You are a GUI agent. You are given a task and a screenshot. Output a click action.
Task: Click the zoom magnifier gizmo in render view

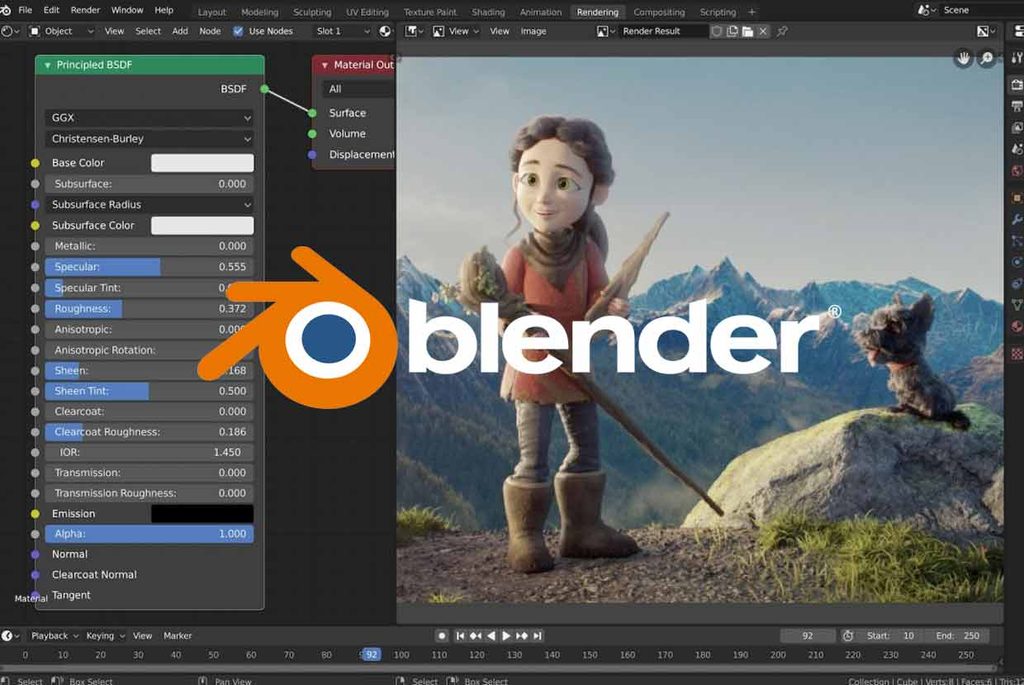point(987,58)
